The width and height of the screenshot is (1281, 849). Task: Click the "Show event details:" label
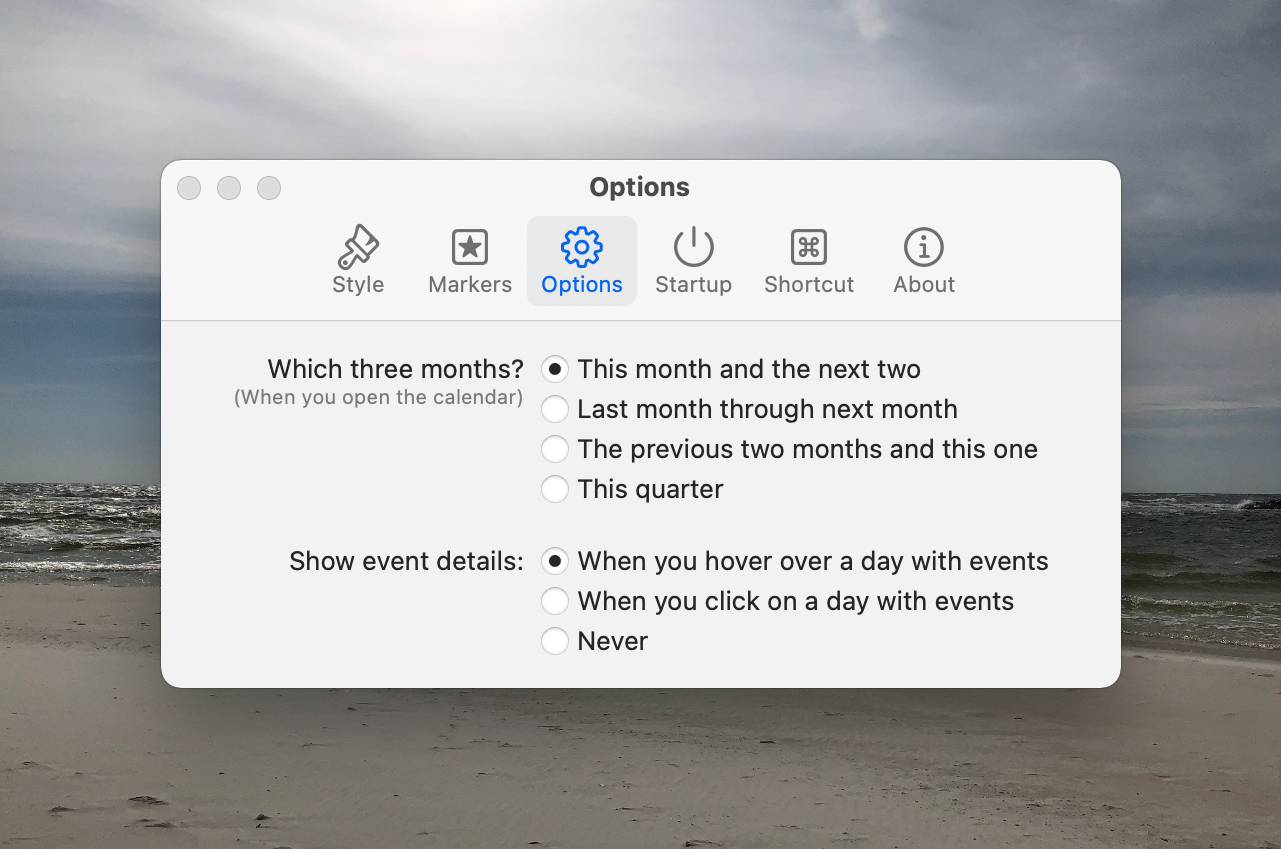[406, 561]
